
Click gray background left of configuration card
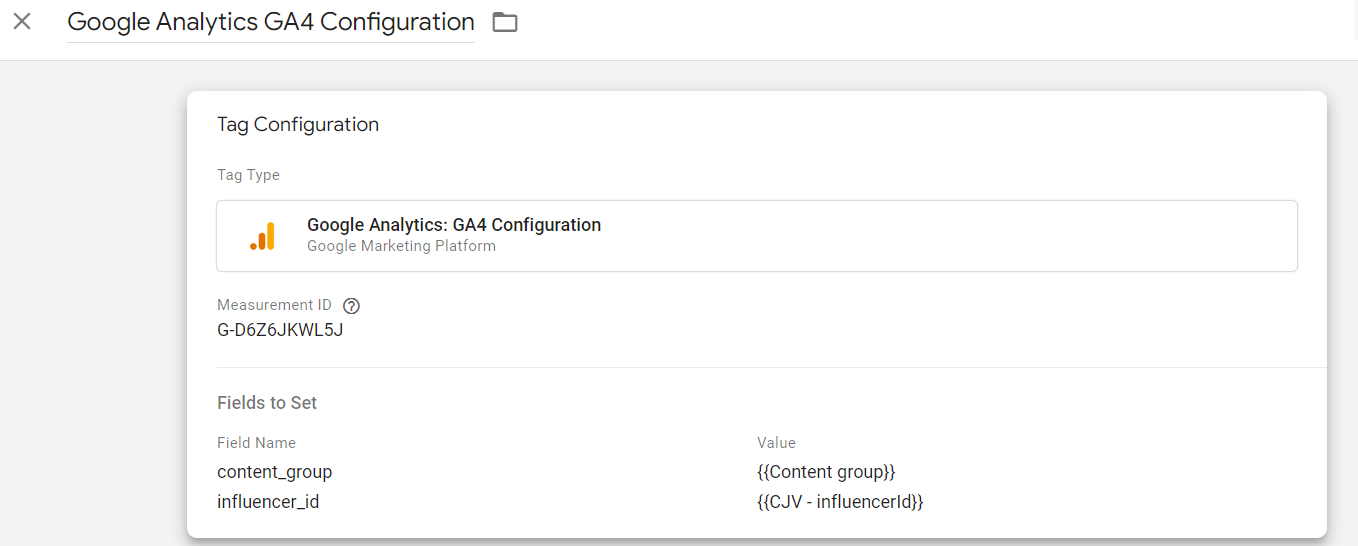[90, 300]
